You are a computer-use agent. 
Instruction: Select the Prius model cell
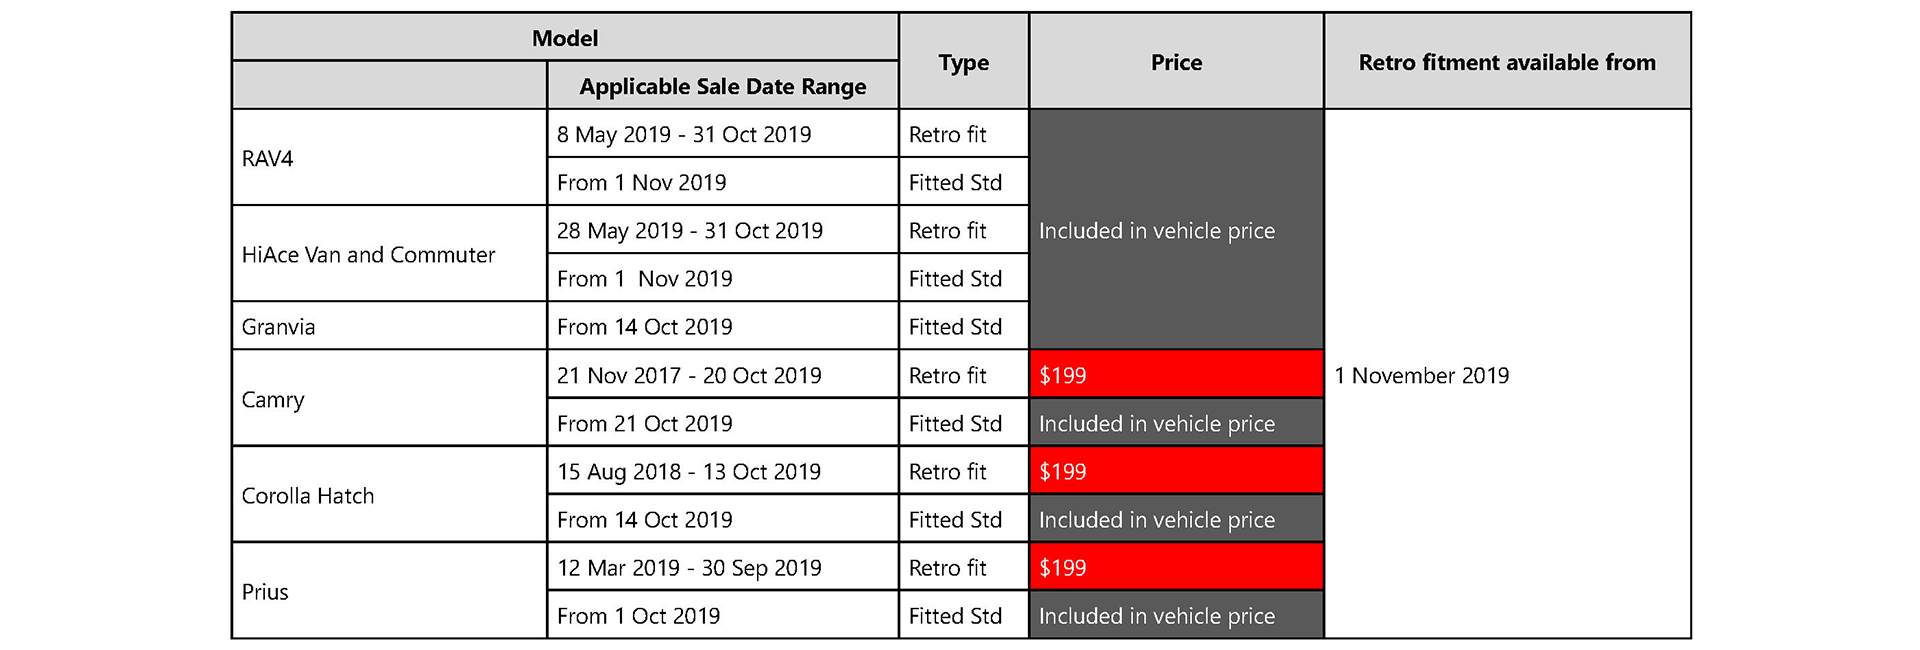389,591
